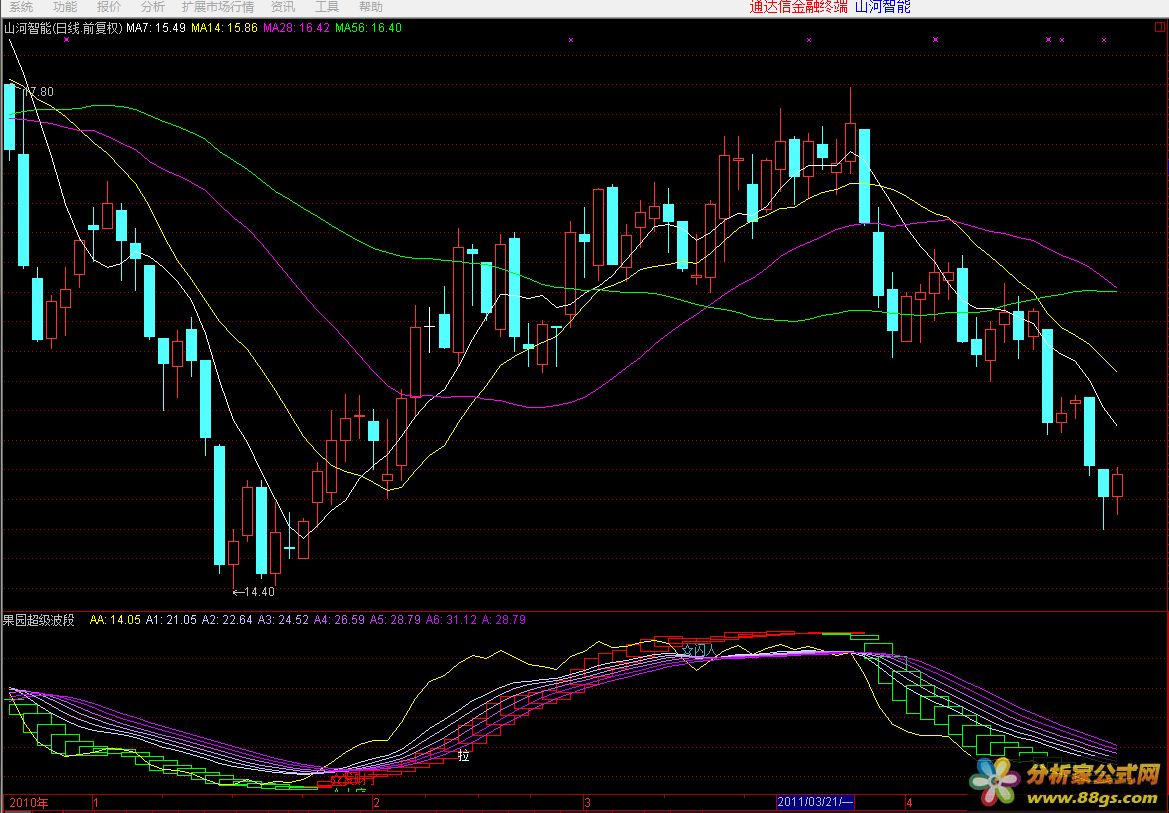Open the 报价 menu

pyautogui.click(x=109, y=7)
